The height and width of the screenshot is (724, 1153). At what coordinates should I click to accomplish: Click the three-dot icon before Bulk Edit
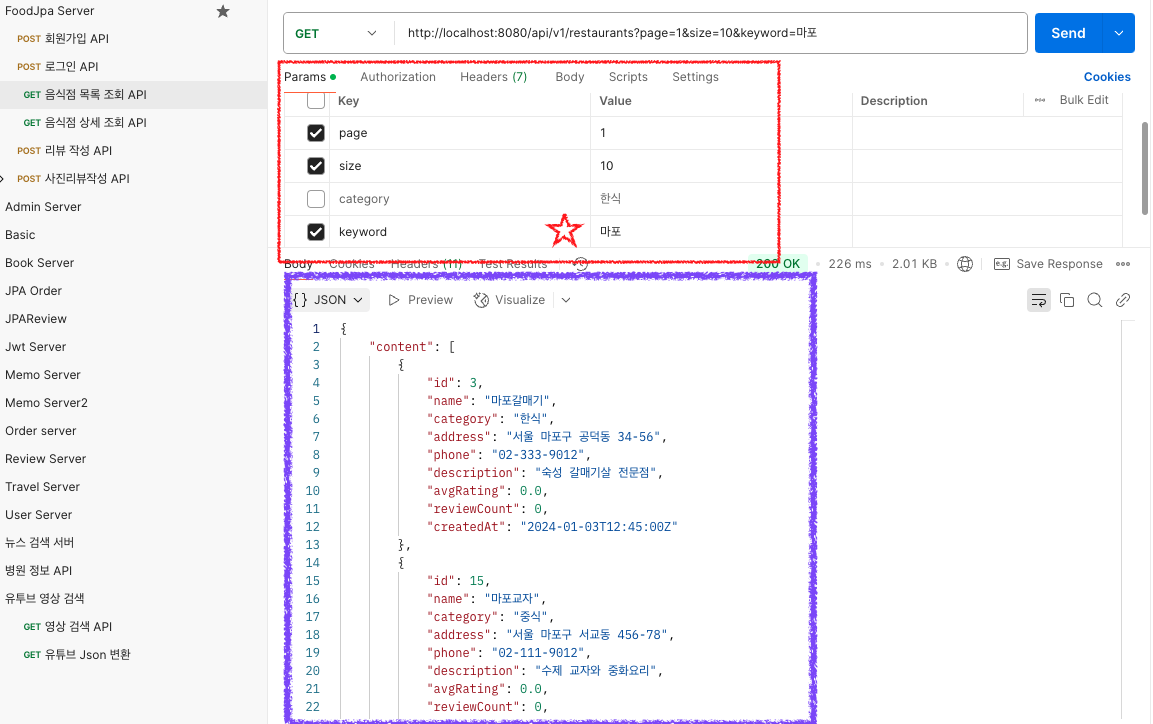pyautogui.click(x=1040, y=100)
